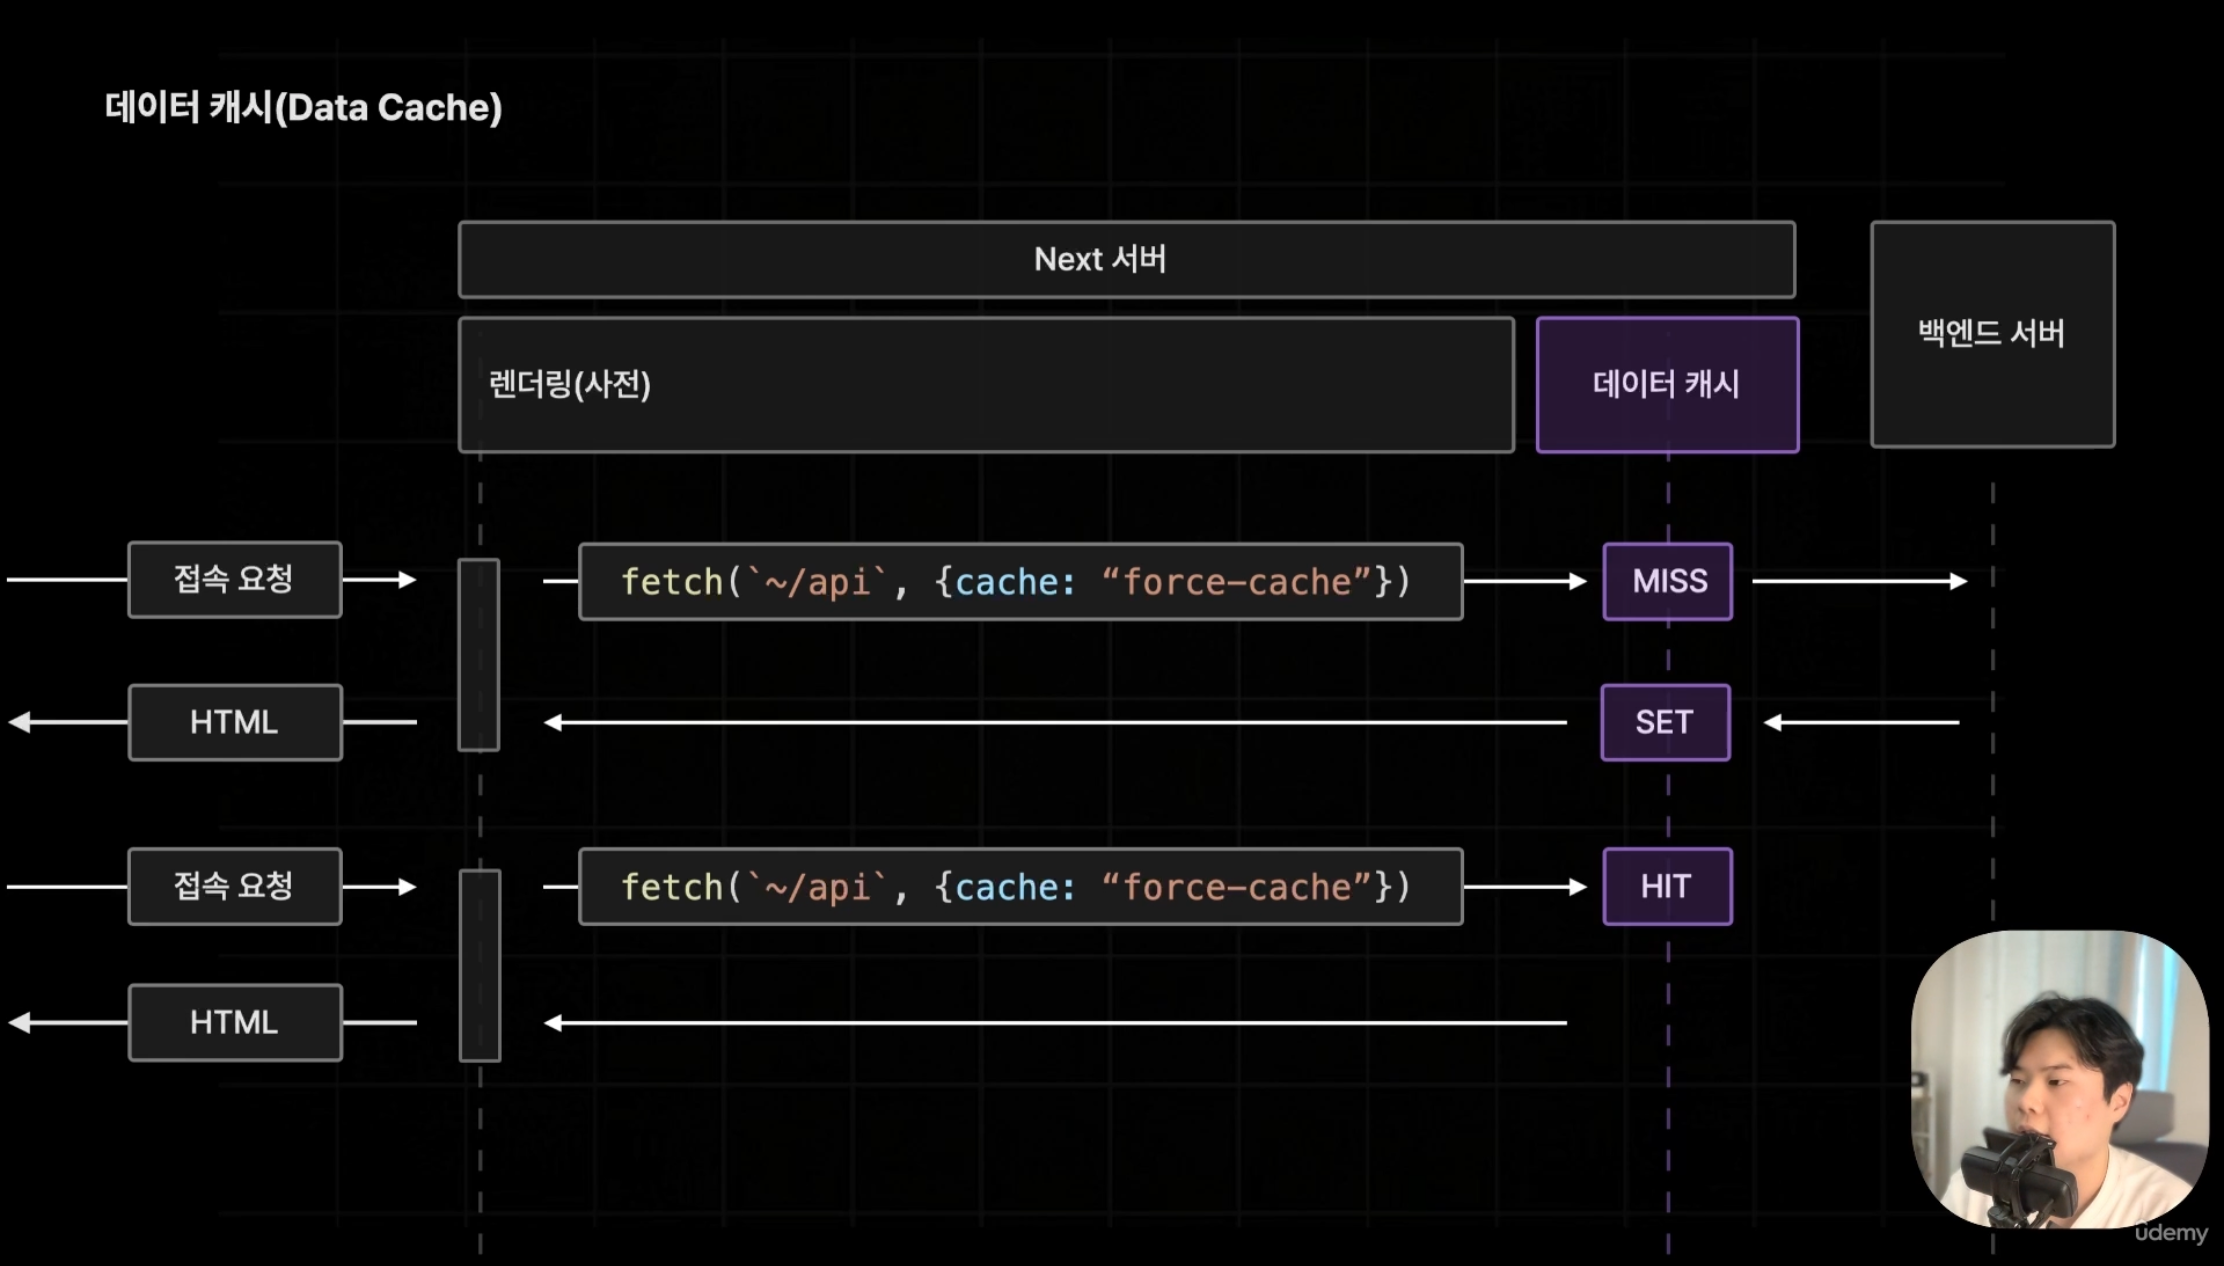The height and width of the screenshot is (1266, 2224).
Task: Click the 백엔드 서버 box
Action: (x=1993, y=334)
